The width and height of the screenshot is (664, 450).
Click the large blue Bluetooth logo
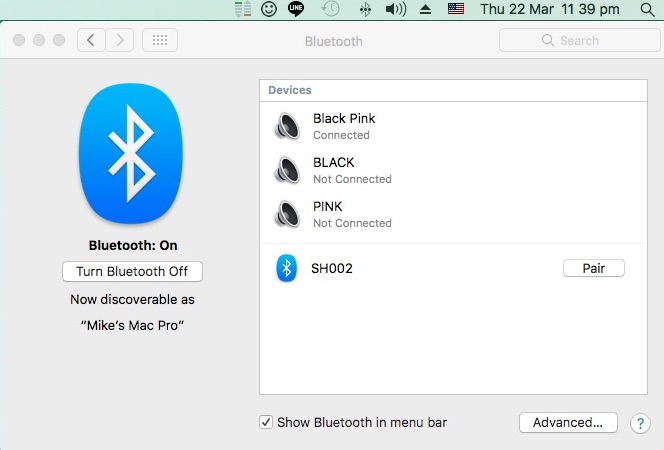(x=131, y=153)
